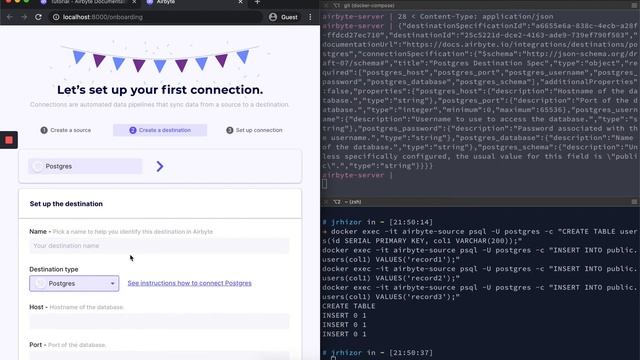This screenshot has width=640, height=360.
Task: Reload the localhost onboarding page
Action: click(x=38, y=17)
